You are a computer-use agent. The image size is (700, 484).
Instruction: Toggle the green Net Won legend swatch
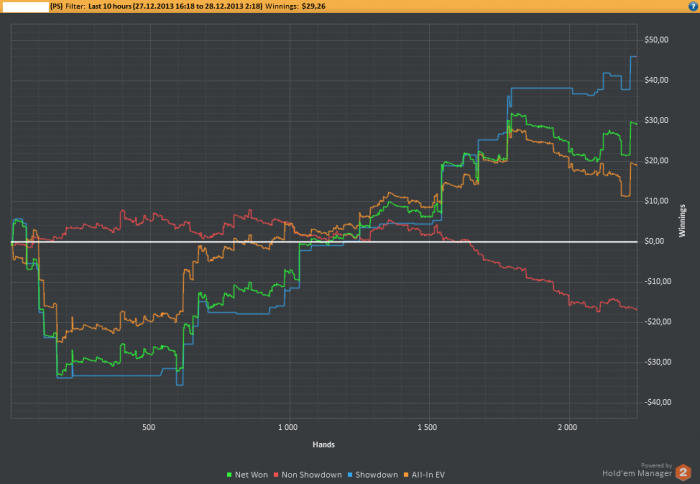[229, 475]
